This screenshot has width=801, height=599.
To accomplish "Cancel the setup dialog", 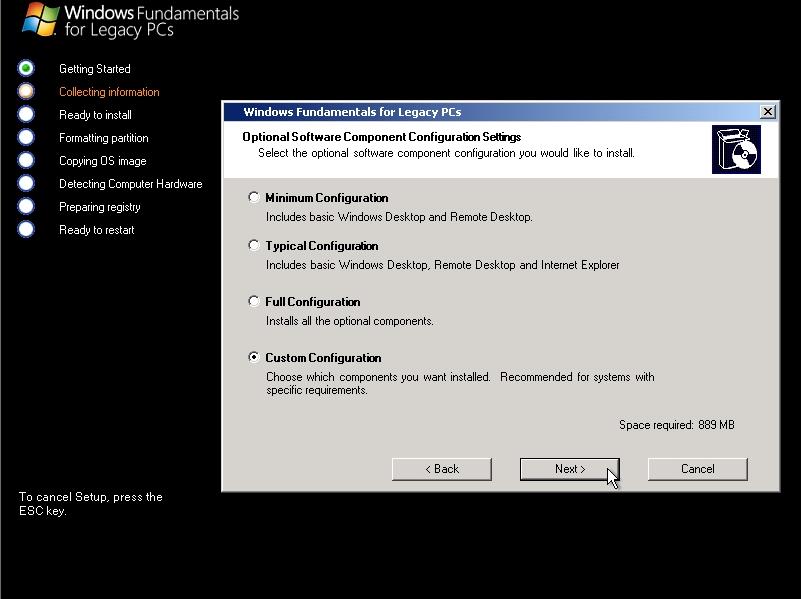I will [698, 469].
